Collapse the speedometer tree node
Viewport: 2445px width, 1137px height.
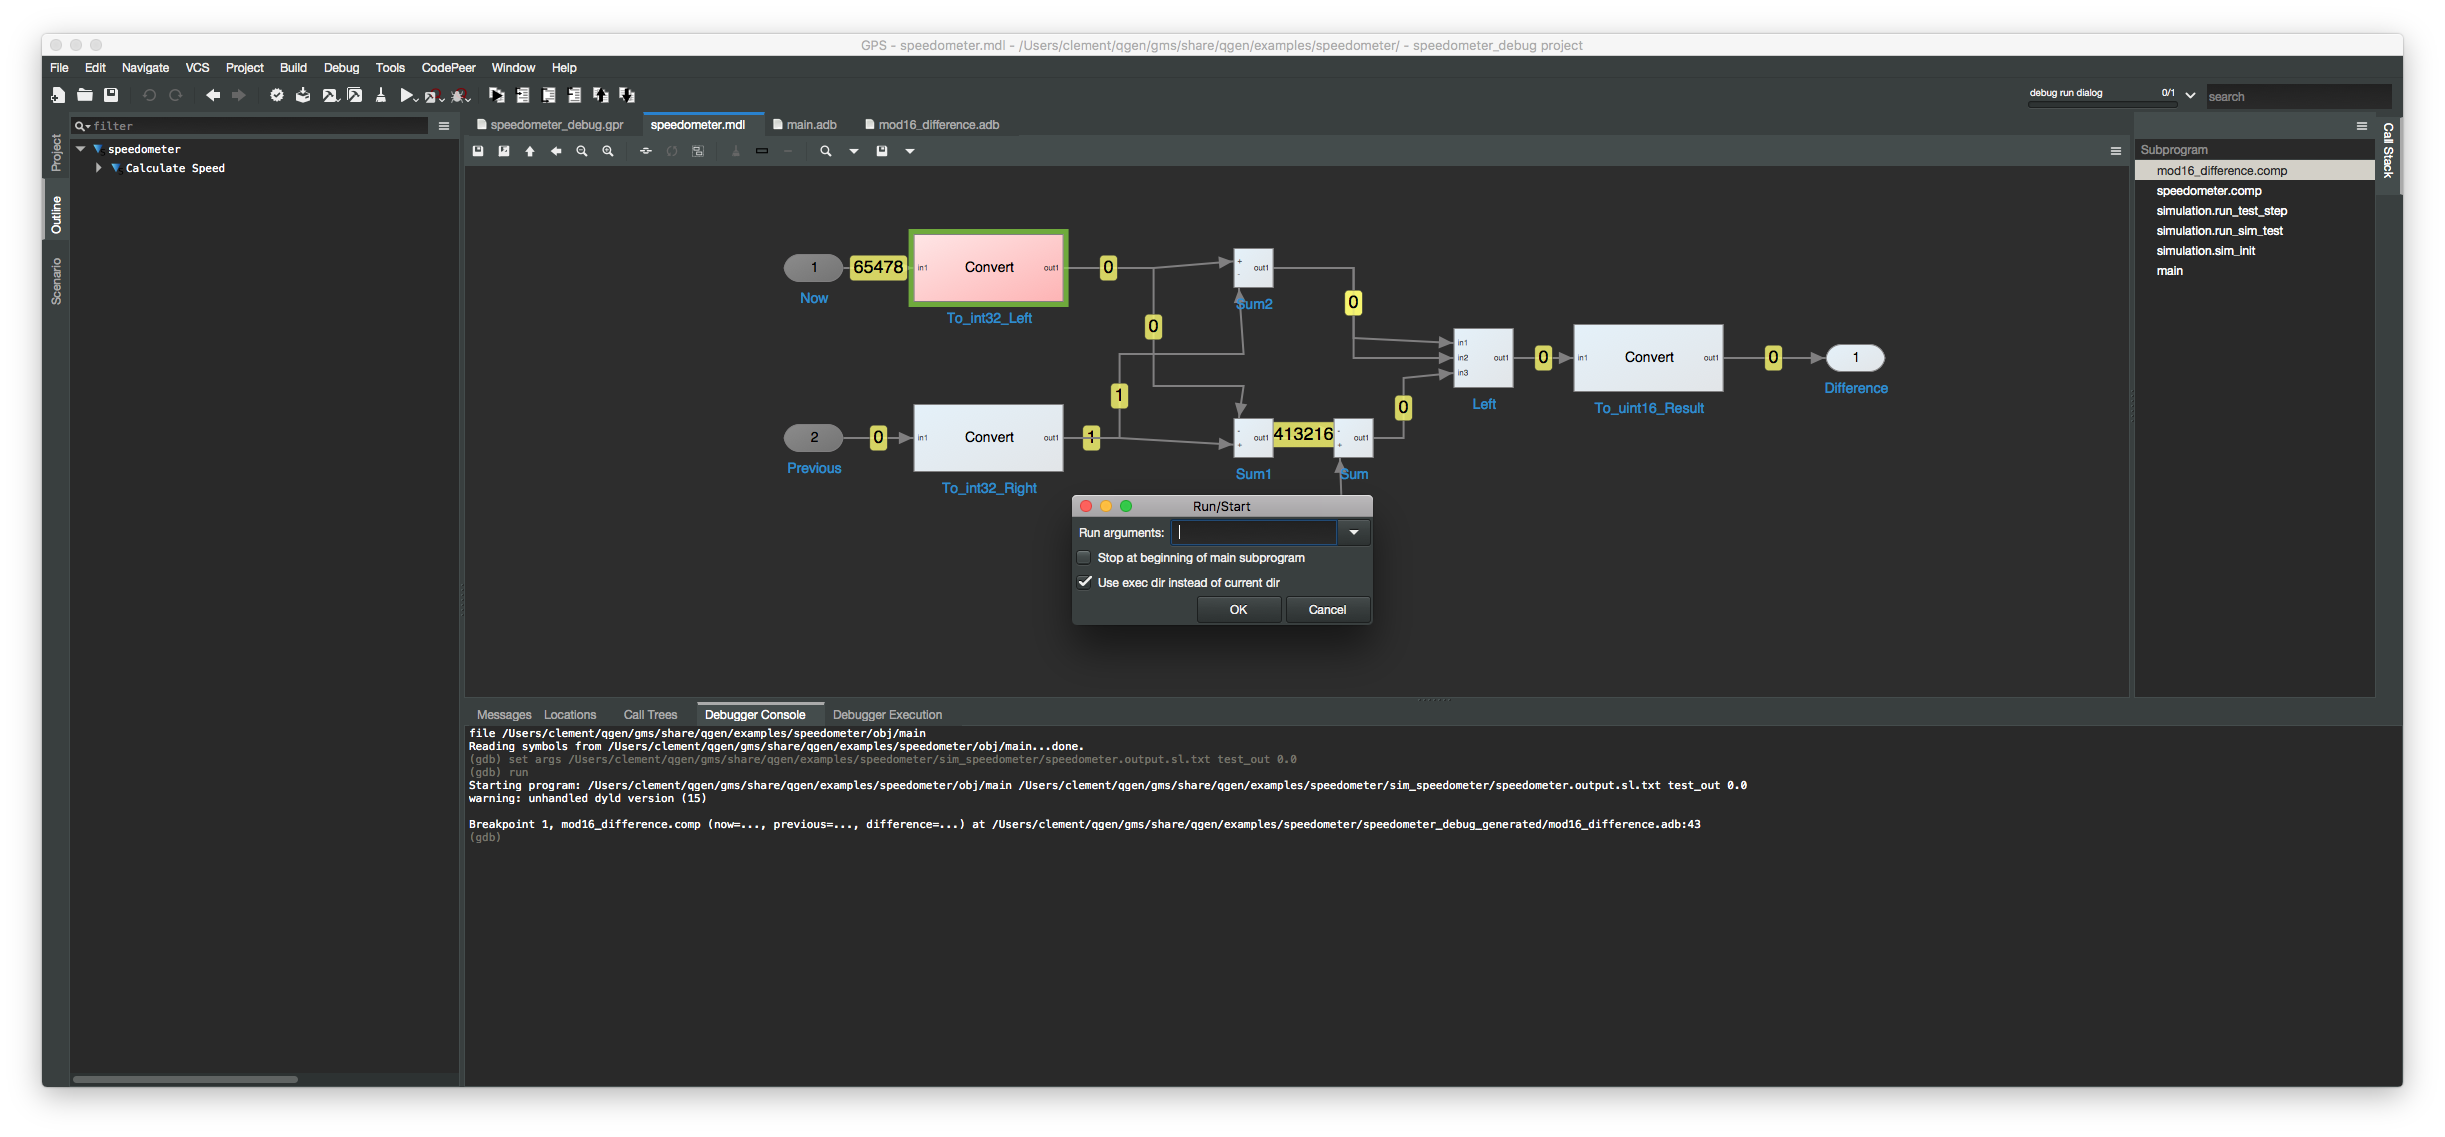coord(81,149)
